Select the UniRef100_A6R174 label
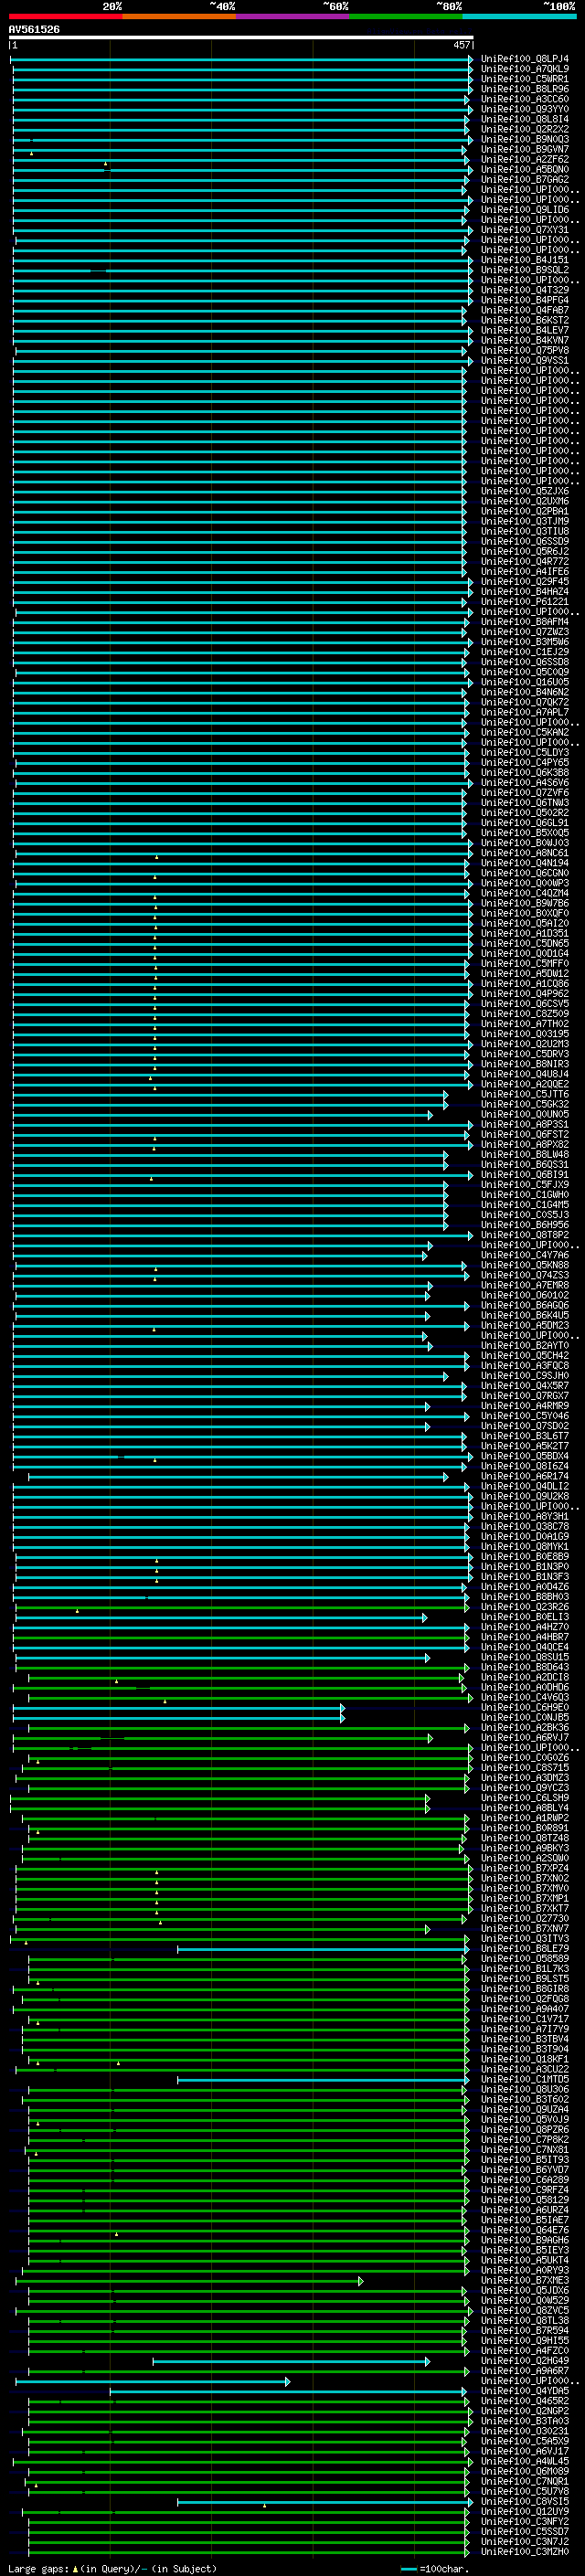The height and width of the screenshot is (2576, 585). coord(525,1476)
